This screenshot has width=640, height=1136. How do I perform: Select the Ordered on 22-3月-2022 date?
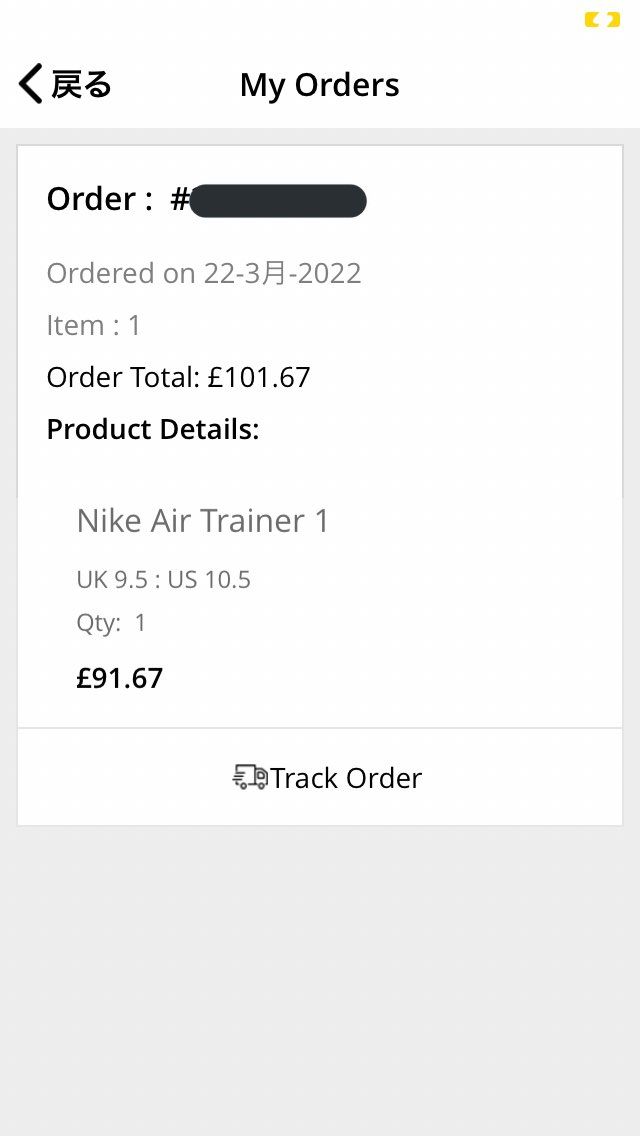204,273
